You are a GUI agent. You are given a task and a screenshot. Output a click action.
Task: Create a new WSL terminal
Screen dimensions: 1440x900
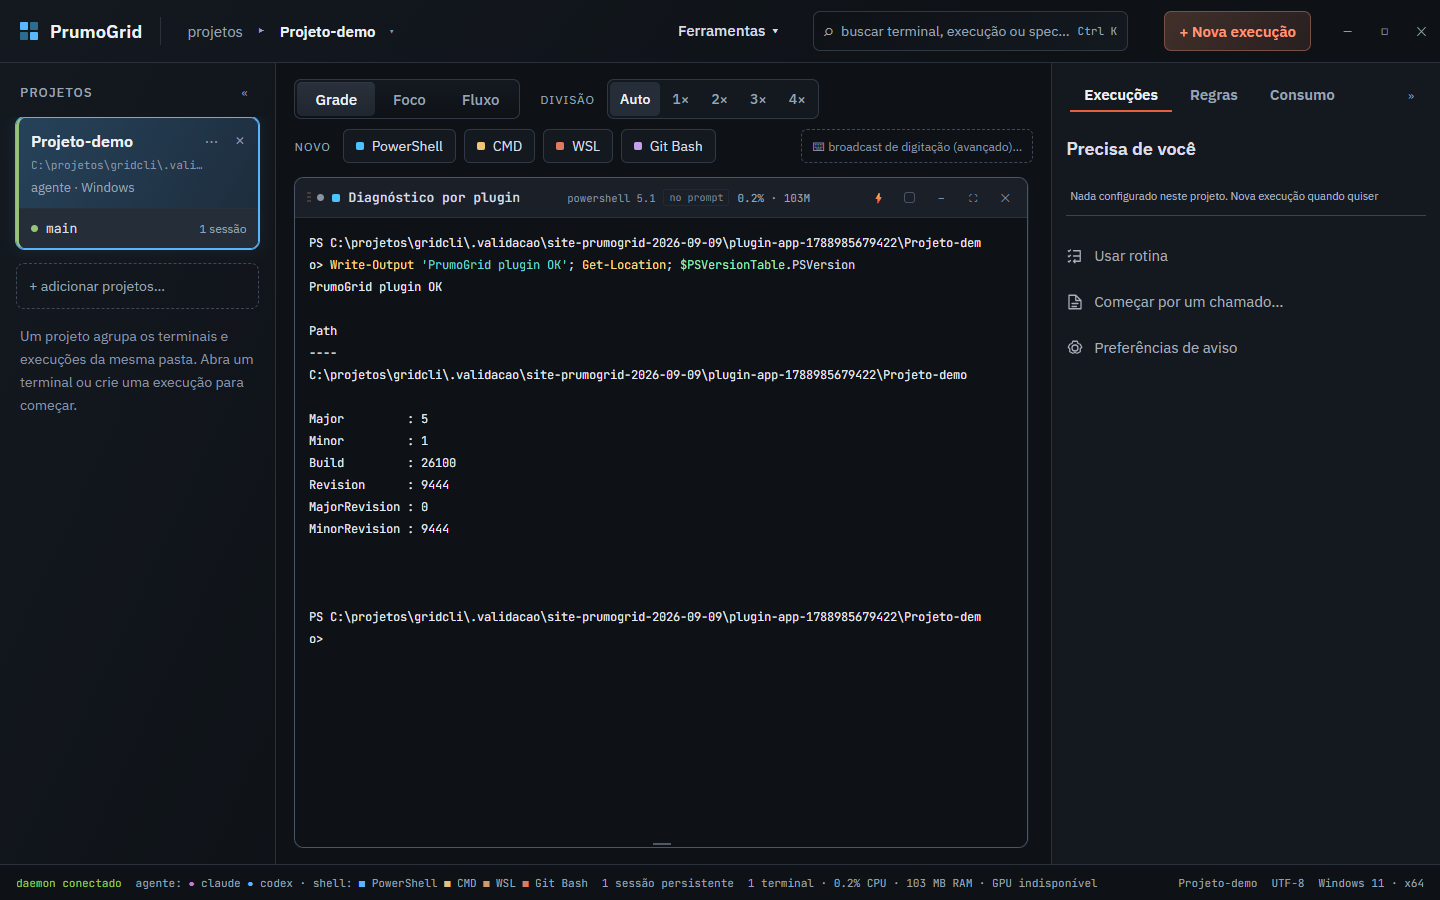(x=578, y=146)
